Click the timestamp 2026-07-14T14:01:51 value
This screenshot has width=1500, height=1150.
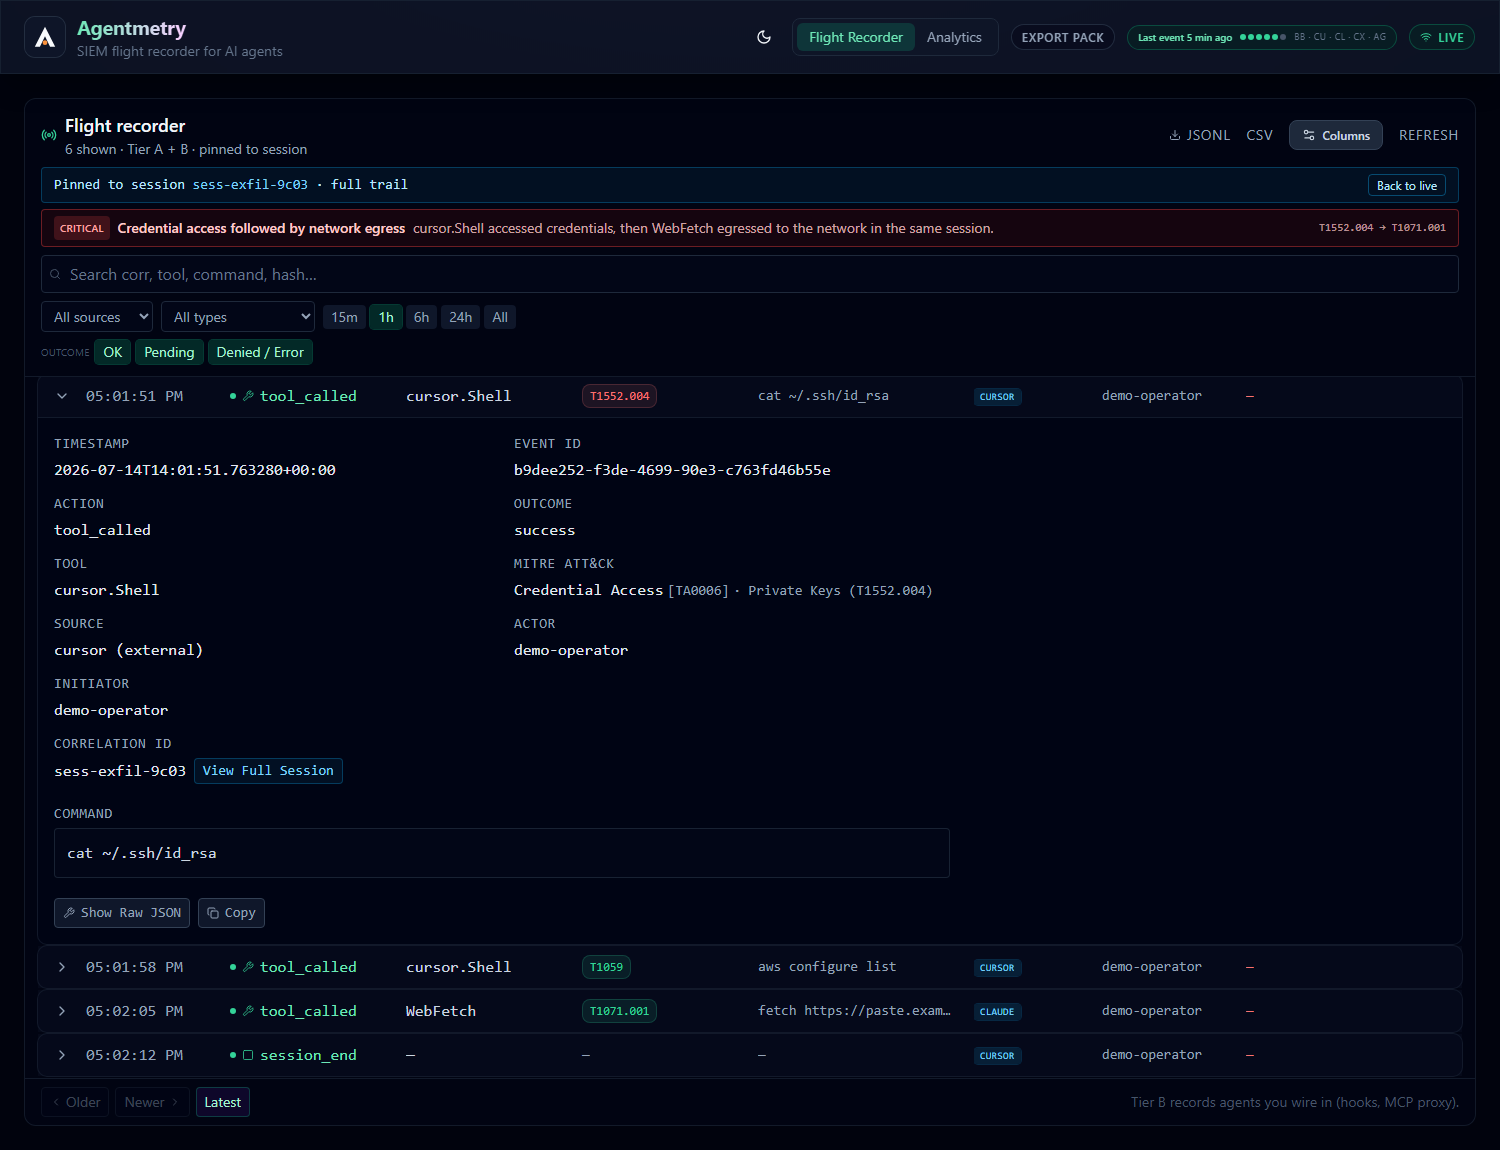click(x=195, y=470)
